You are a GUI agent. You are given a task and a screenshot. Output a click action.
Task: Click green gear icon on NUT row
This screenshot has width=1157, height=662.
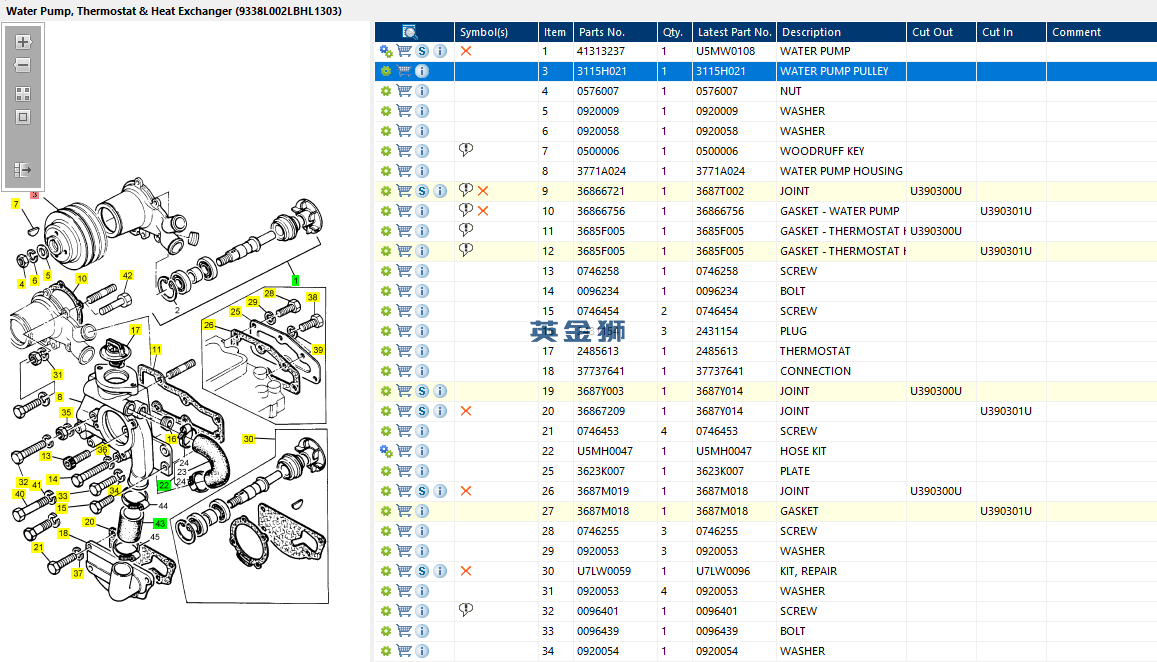click(386, 91)
